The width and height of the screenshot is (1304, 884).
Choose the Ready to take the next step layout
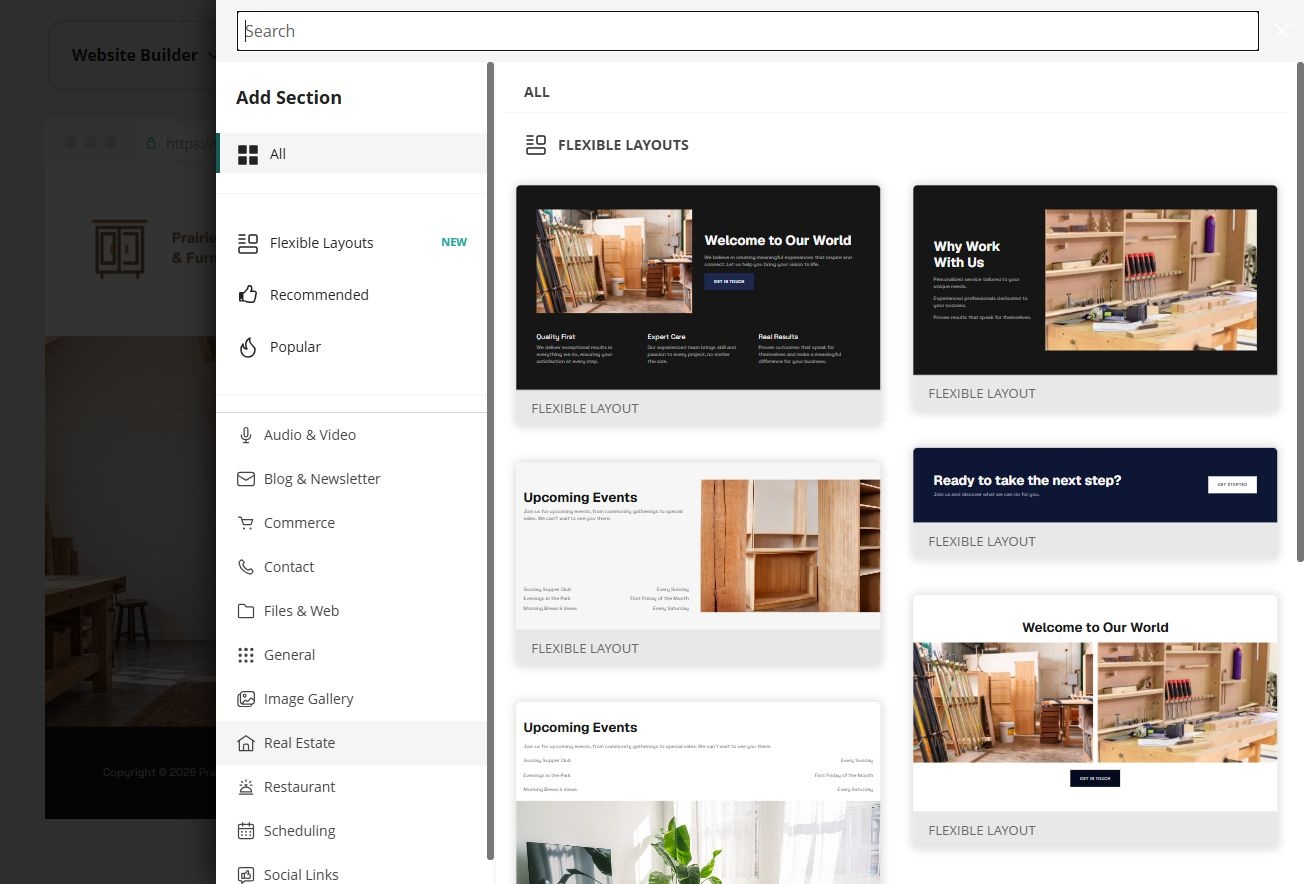(x=1095, y=502)
